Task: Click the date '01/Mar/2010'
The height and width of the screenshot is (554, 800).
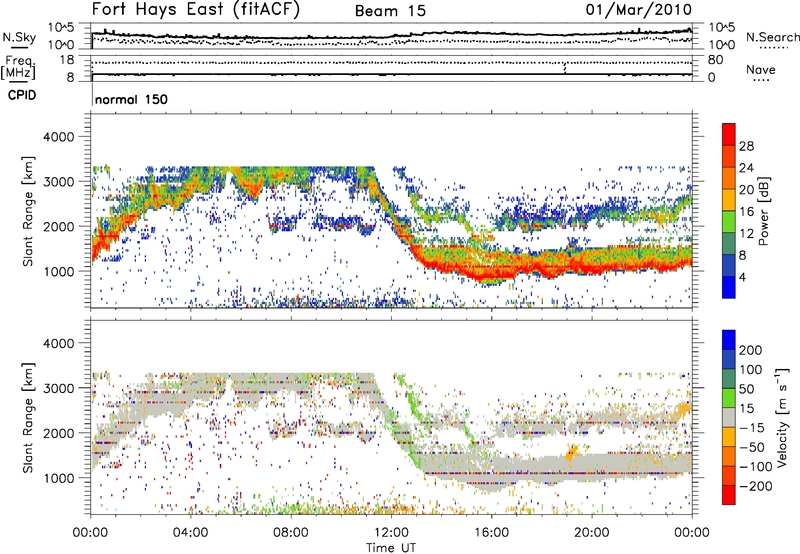Action: pos(639,9)
